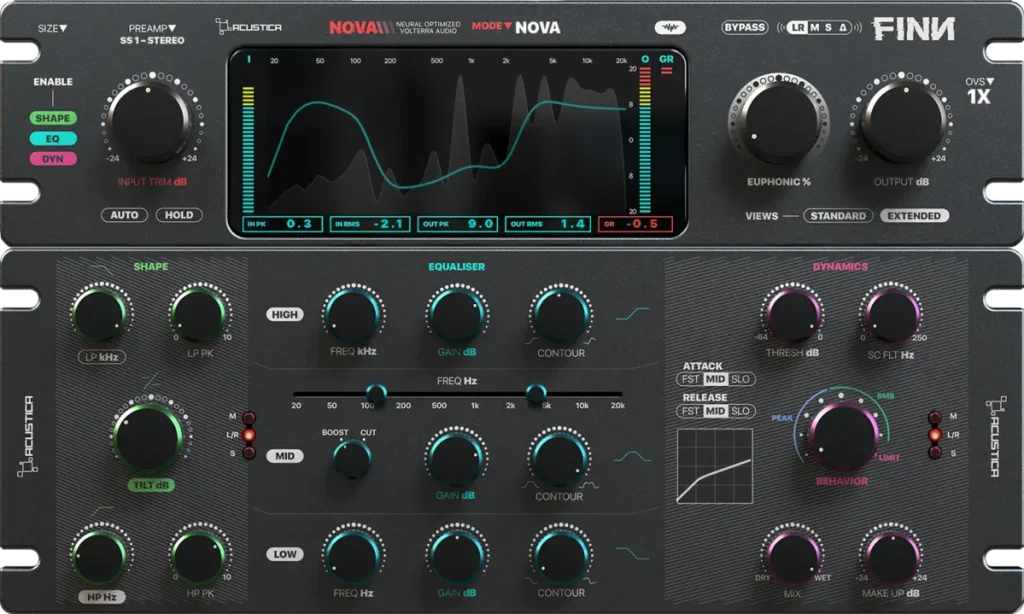Select S LED in Shape section
The height and width of the screenshot is (614, 1024).
(x=249, y=453)
